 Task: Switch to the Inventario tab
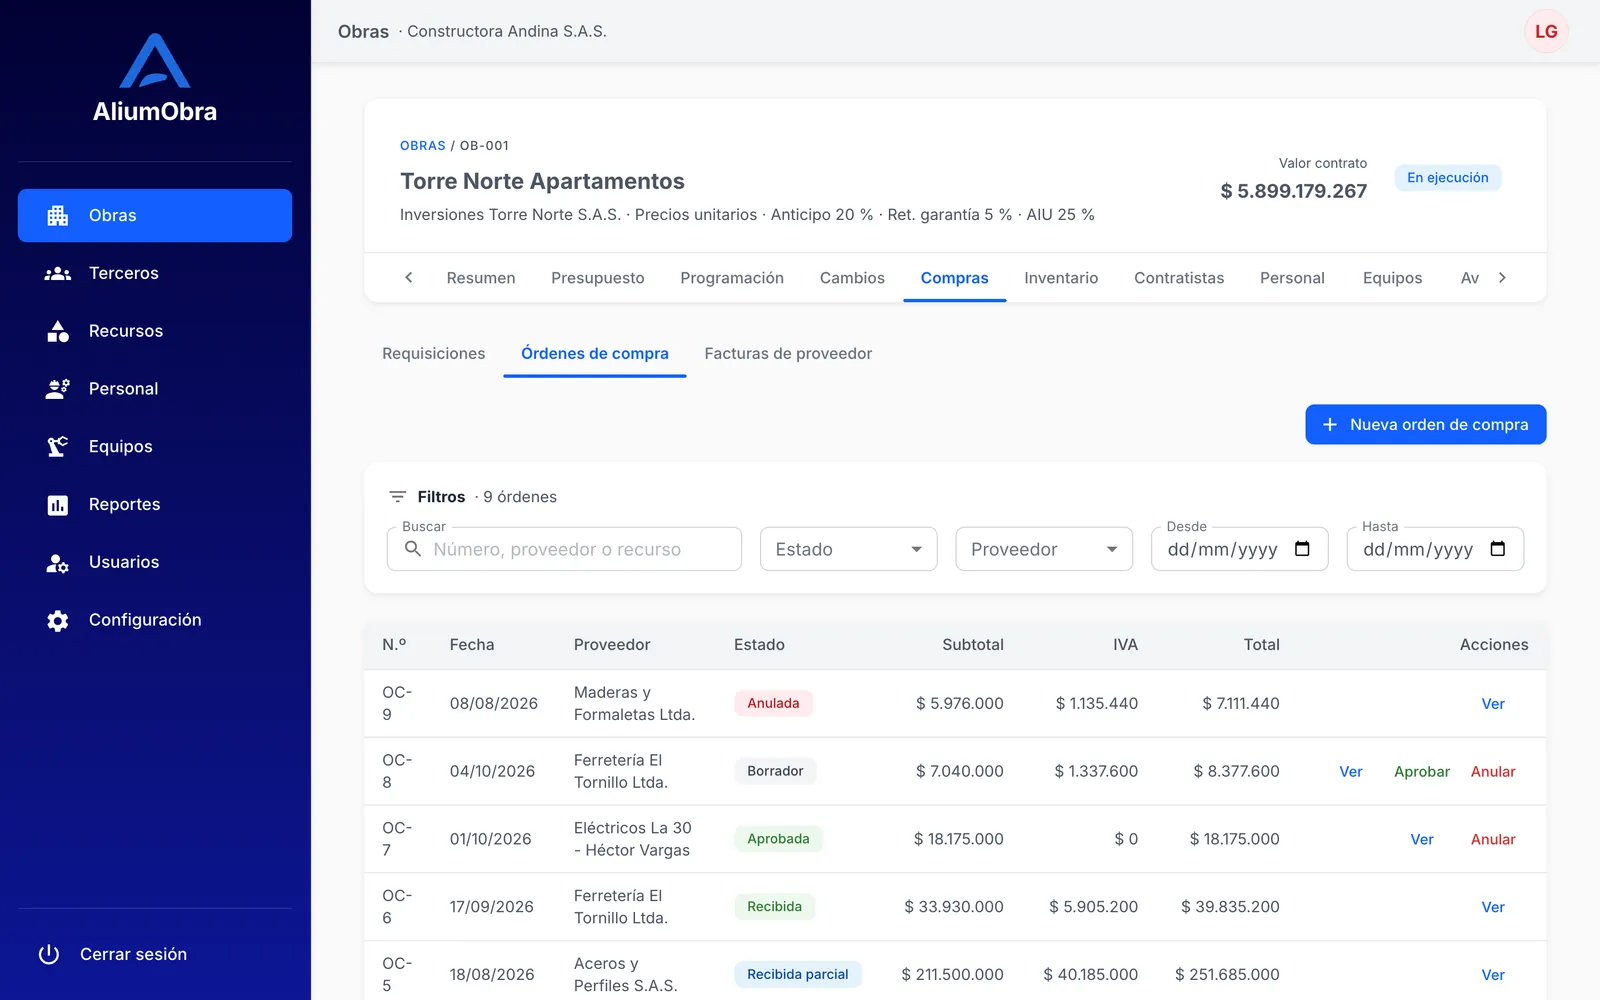click(x=1061, y=278)
